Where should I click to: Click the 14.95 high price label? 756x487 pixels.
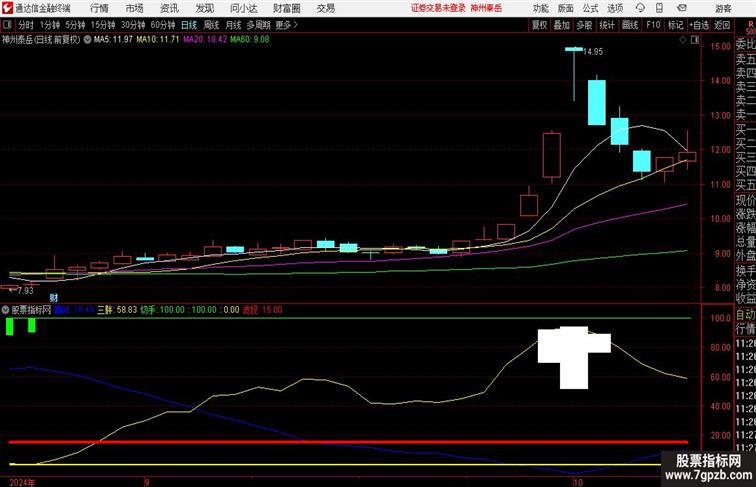(x=593, y=52)
